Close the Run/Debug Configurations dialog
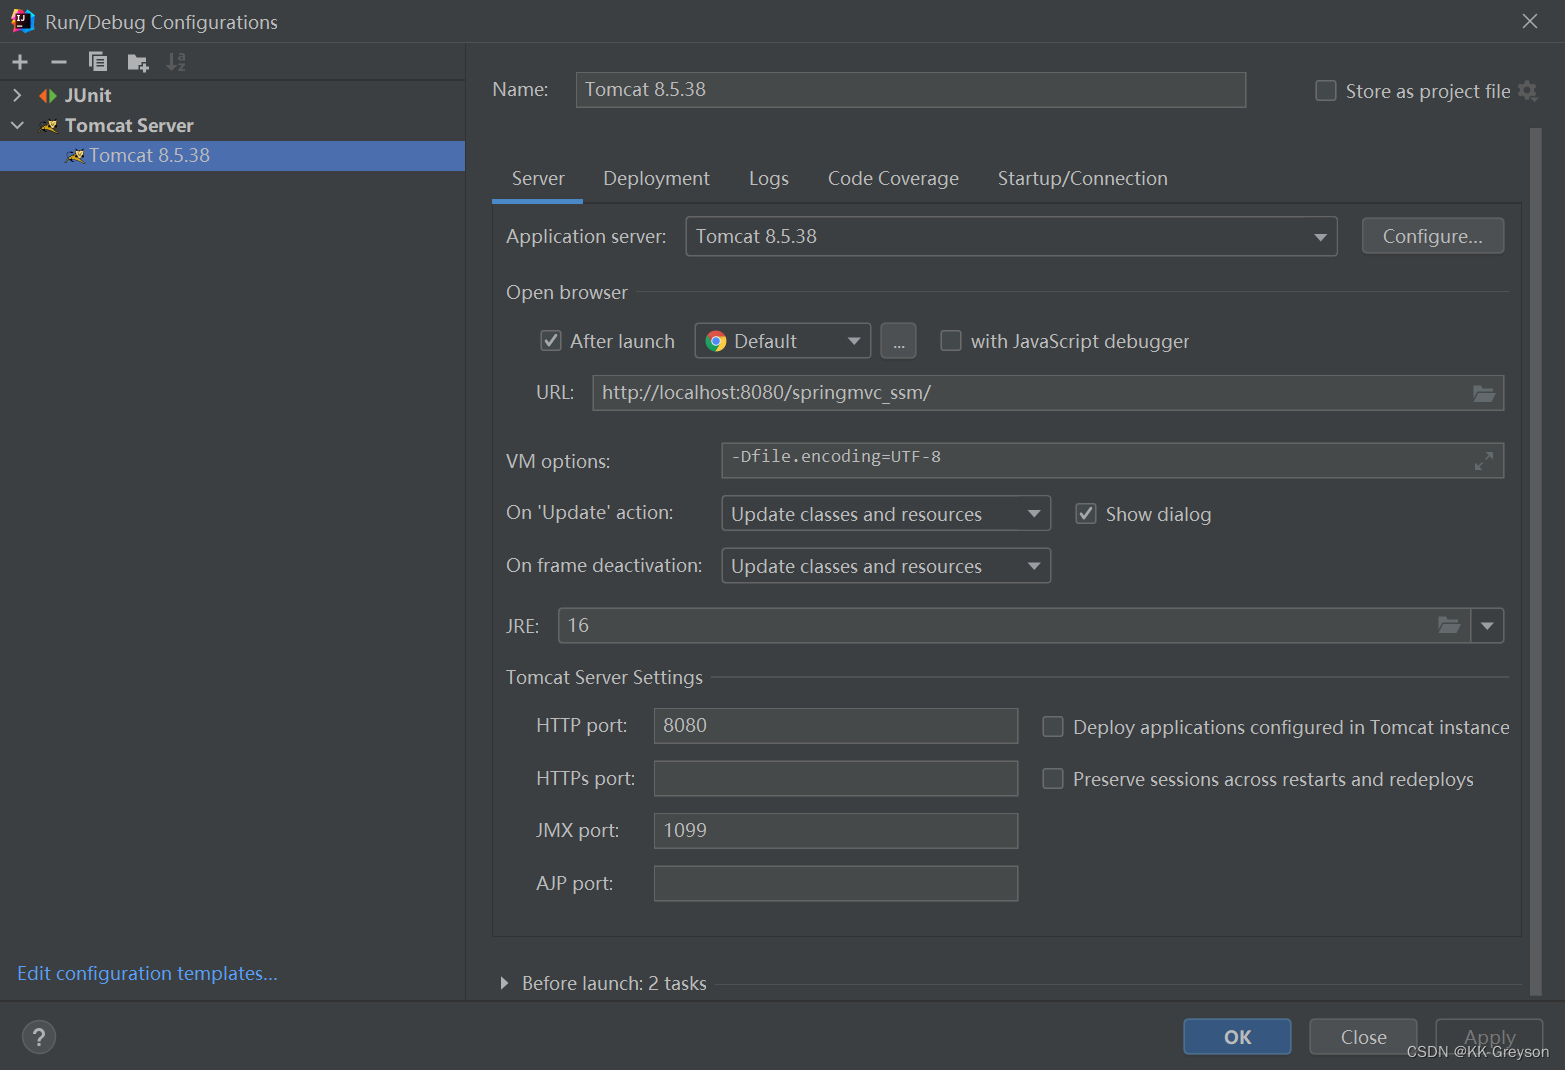 [1530, 21]
